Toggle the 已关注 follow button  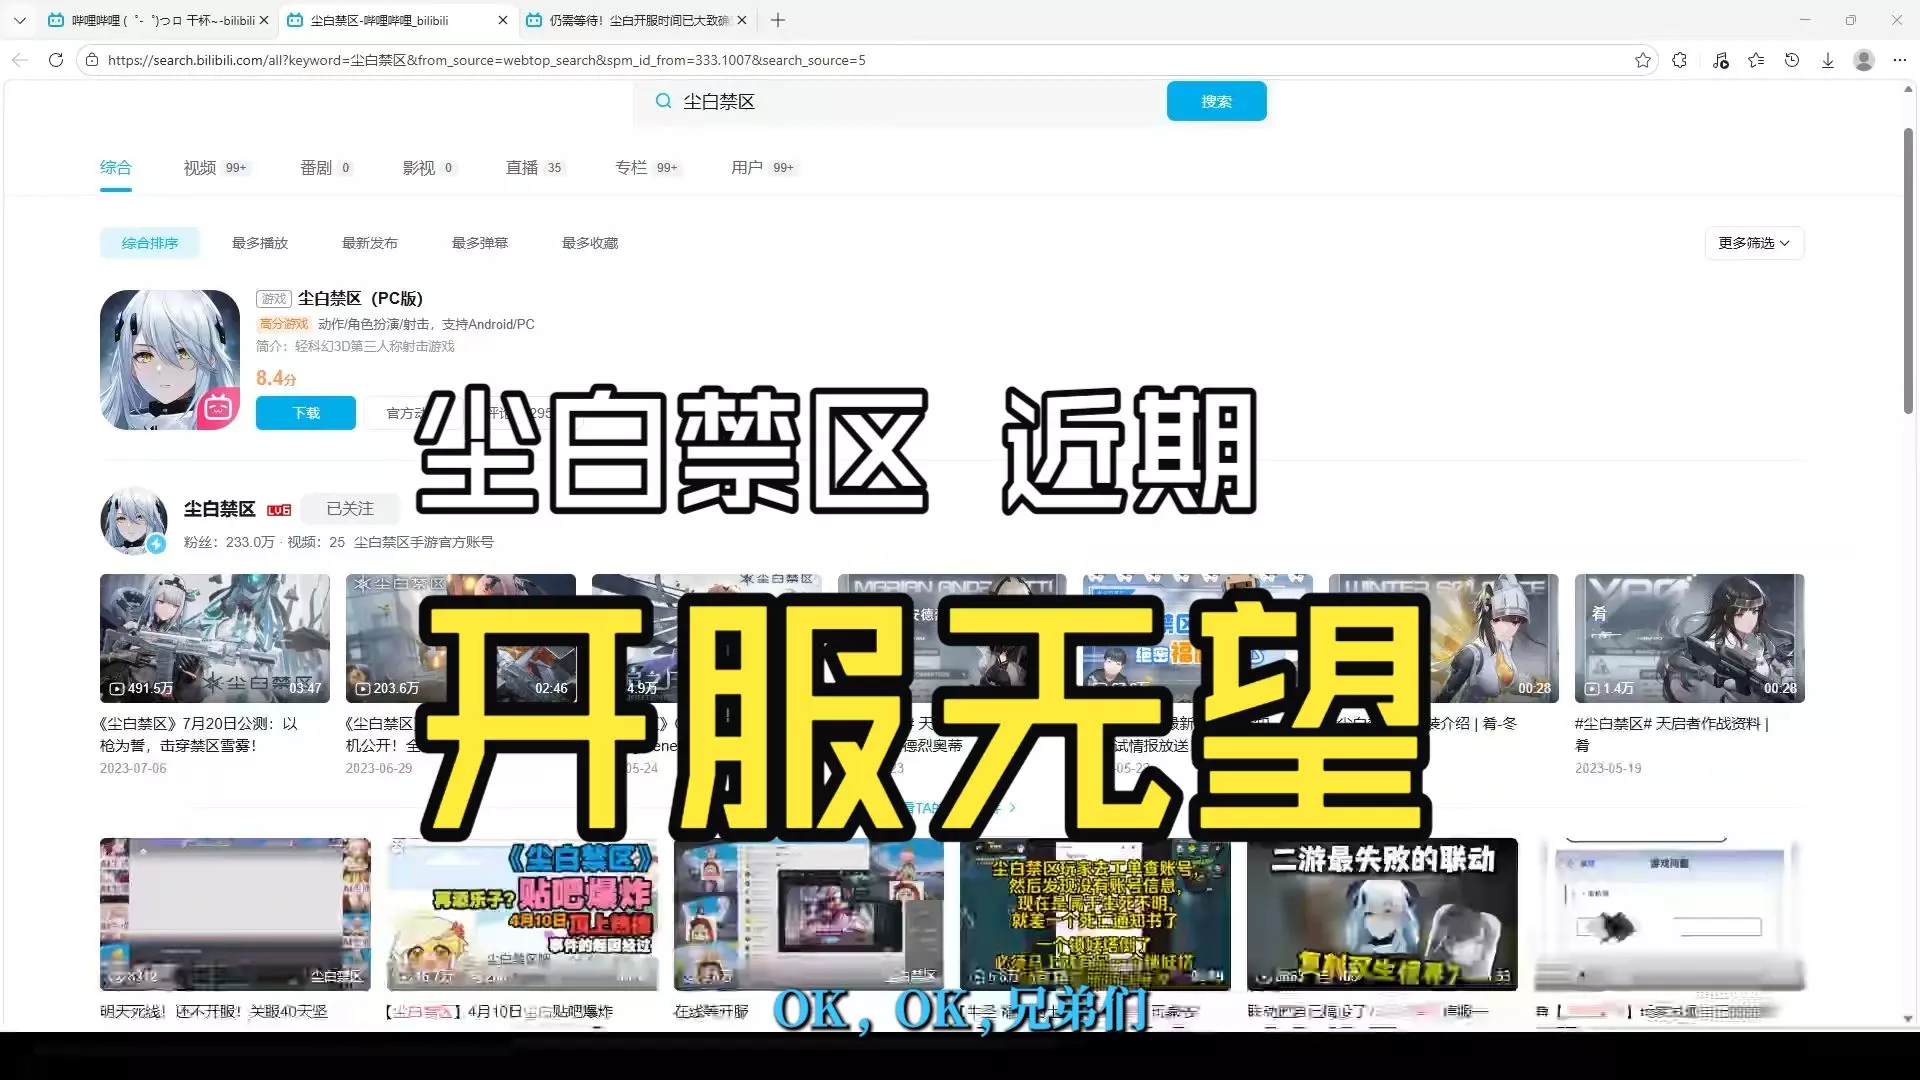click(x=350, y=509)
